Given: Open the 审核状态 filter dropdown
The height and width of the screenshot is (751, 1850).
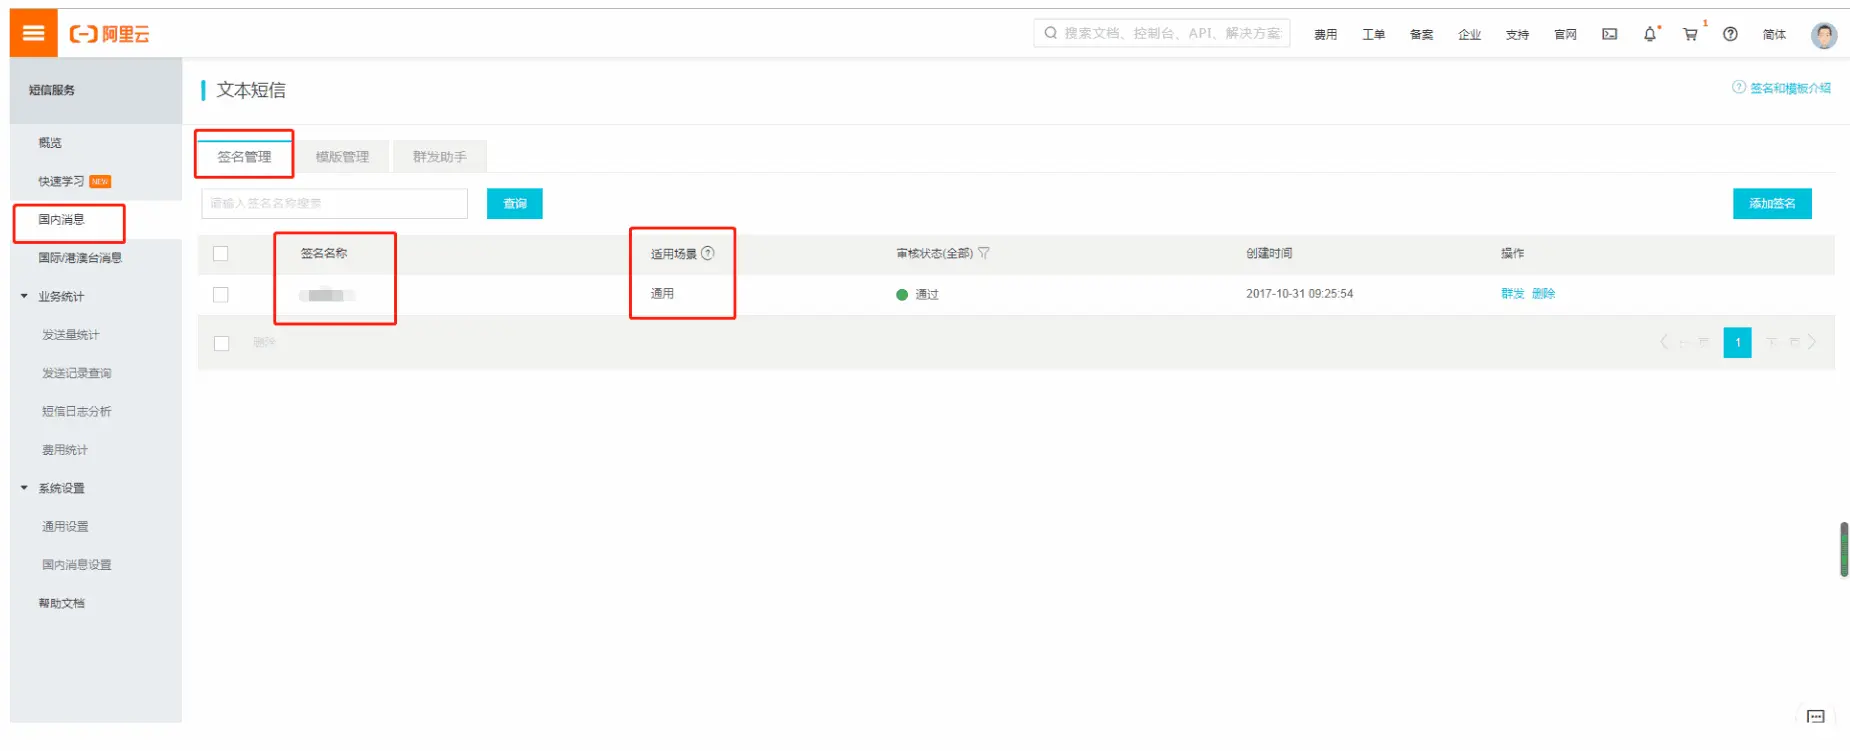Looking at the screenshot, I should pyautogui.click(x=984, y=253).
